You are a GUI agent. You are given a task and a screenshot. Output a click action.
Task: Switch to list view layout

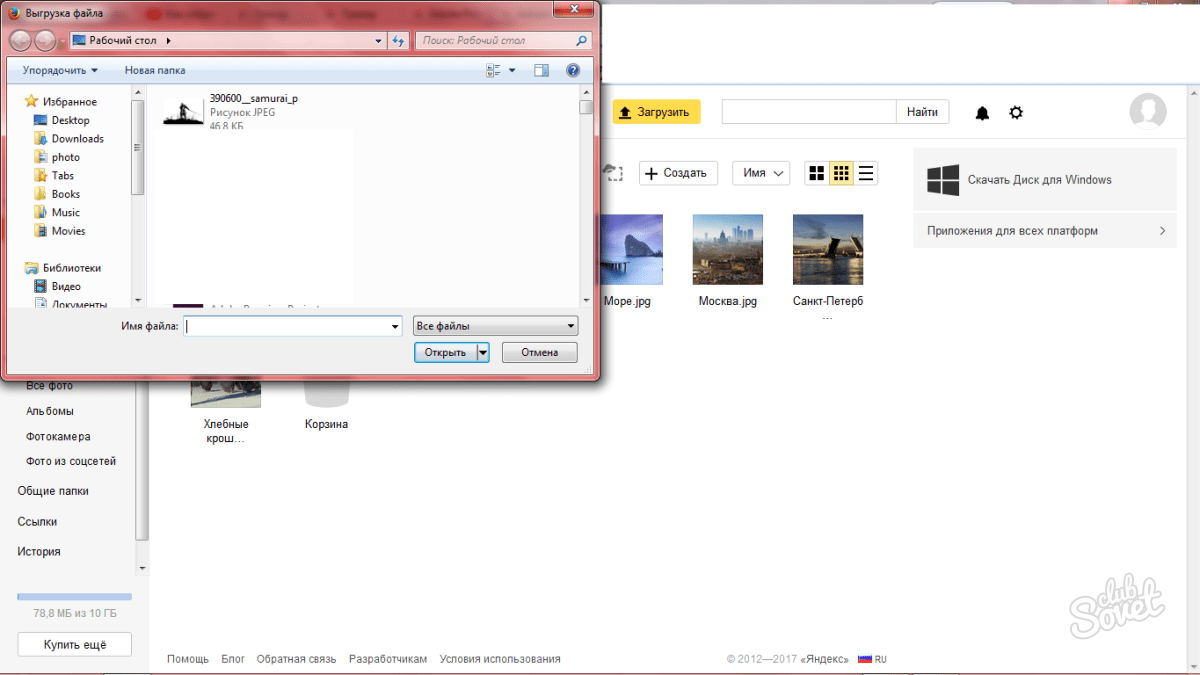[866, 173]
